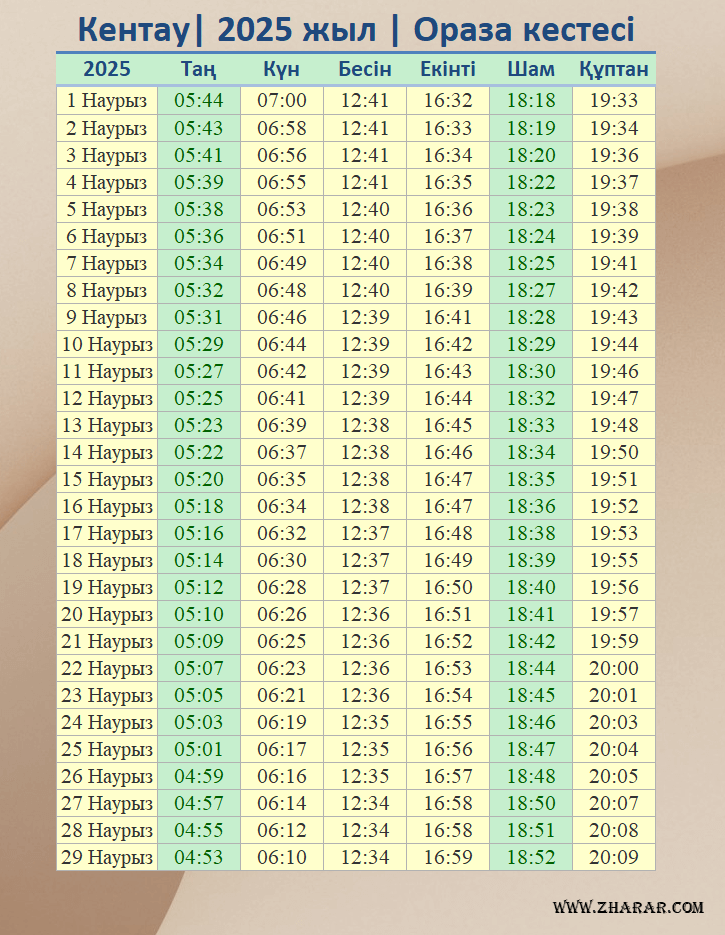Image resolution: width=725 pixels, height=935 pixels.
Task: Select the 1 Наурыз date cell
Action: pyautogui.click(x=106, y=101)
